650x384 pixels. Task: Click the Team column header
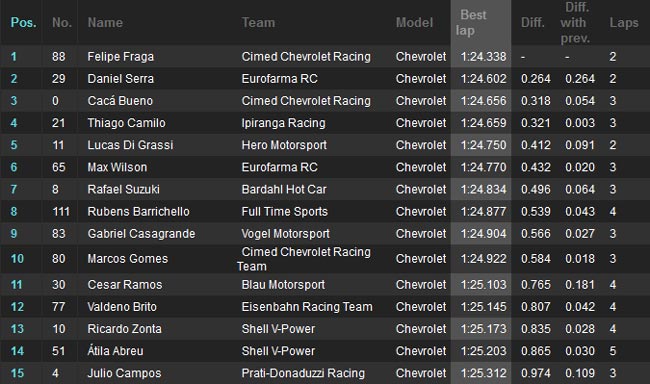coord(258,22)
